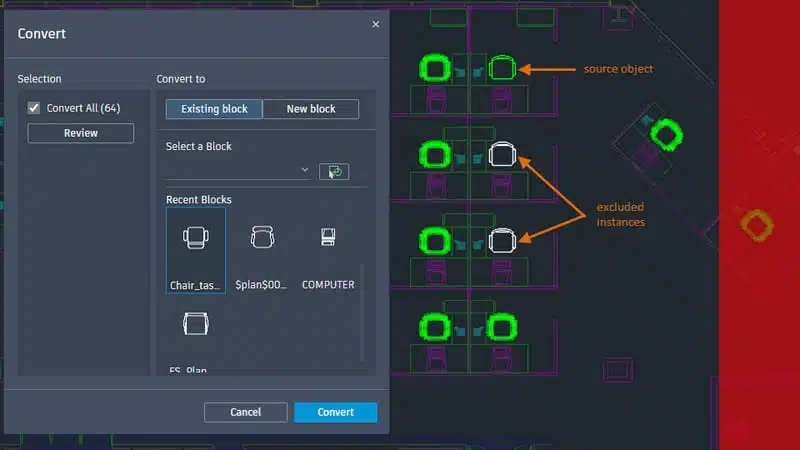The width and height of the screenshot is (800, 450).
Task: Select the Chair_tas recent block thumbnail
Action: point(196,250)
